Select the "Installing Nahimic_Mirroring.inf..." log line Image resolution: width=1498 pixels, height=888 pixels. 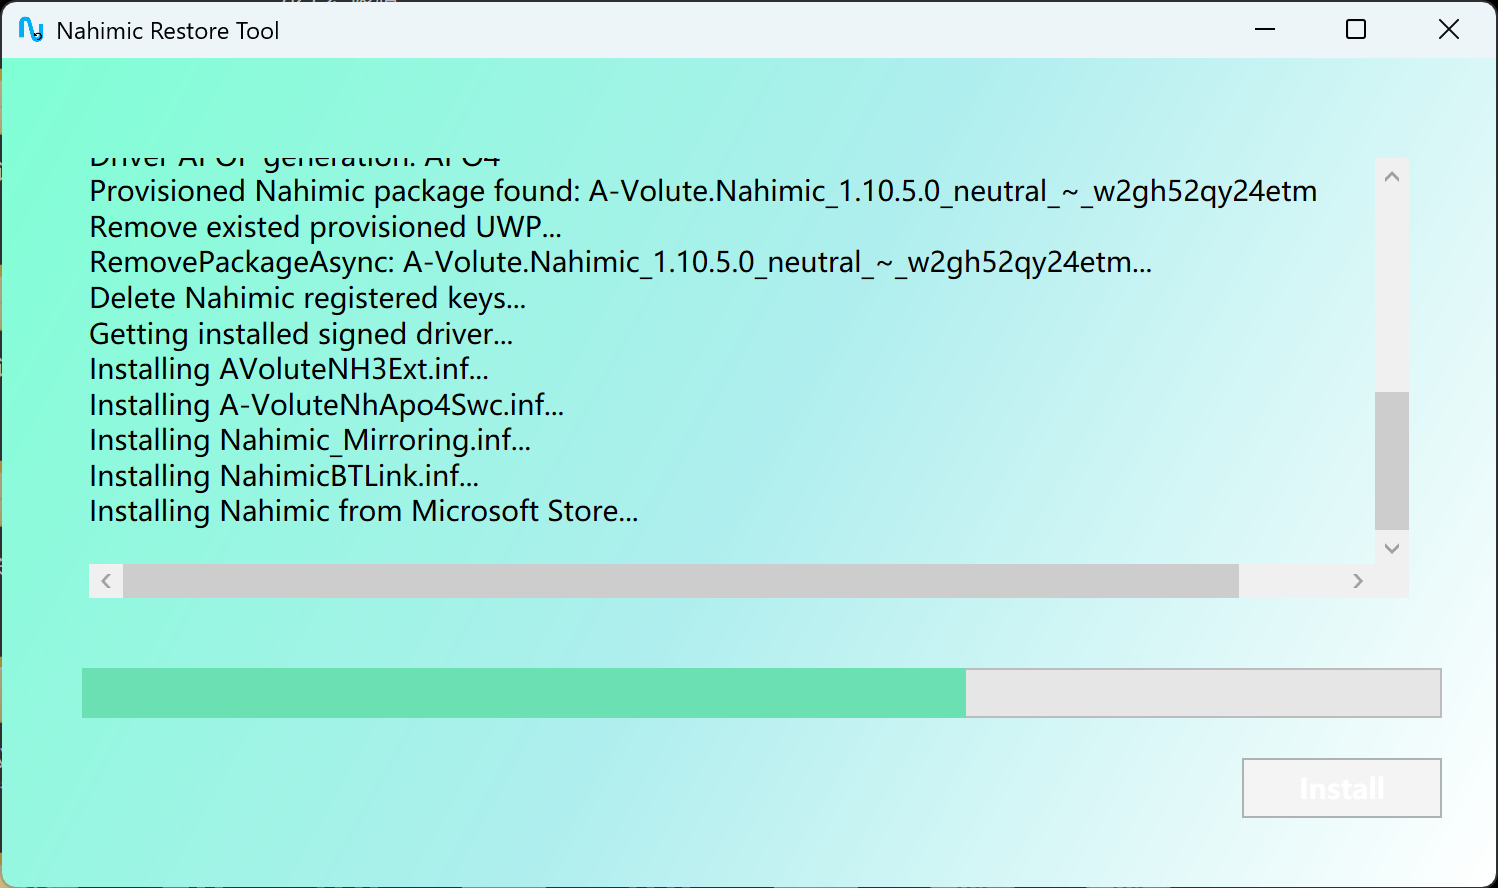tap(310, 440)
